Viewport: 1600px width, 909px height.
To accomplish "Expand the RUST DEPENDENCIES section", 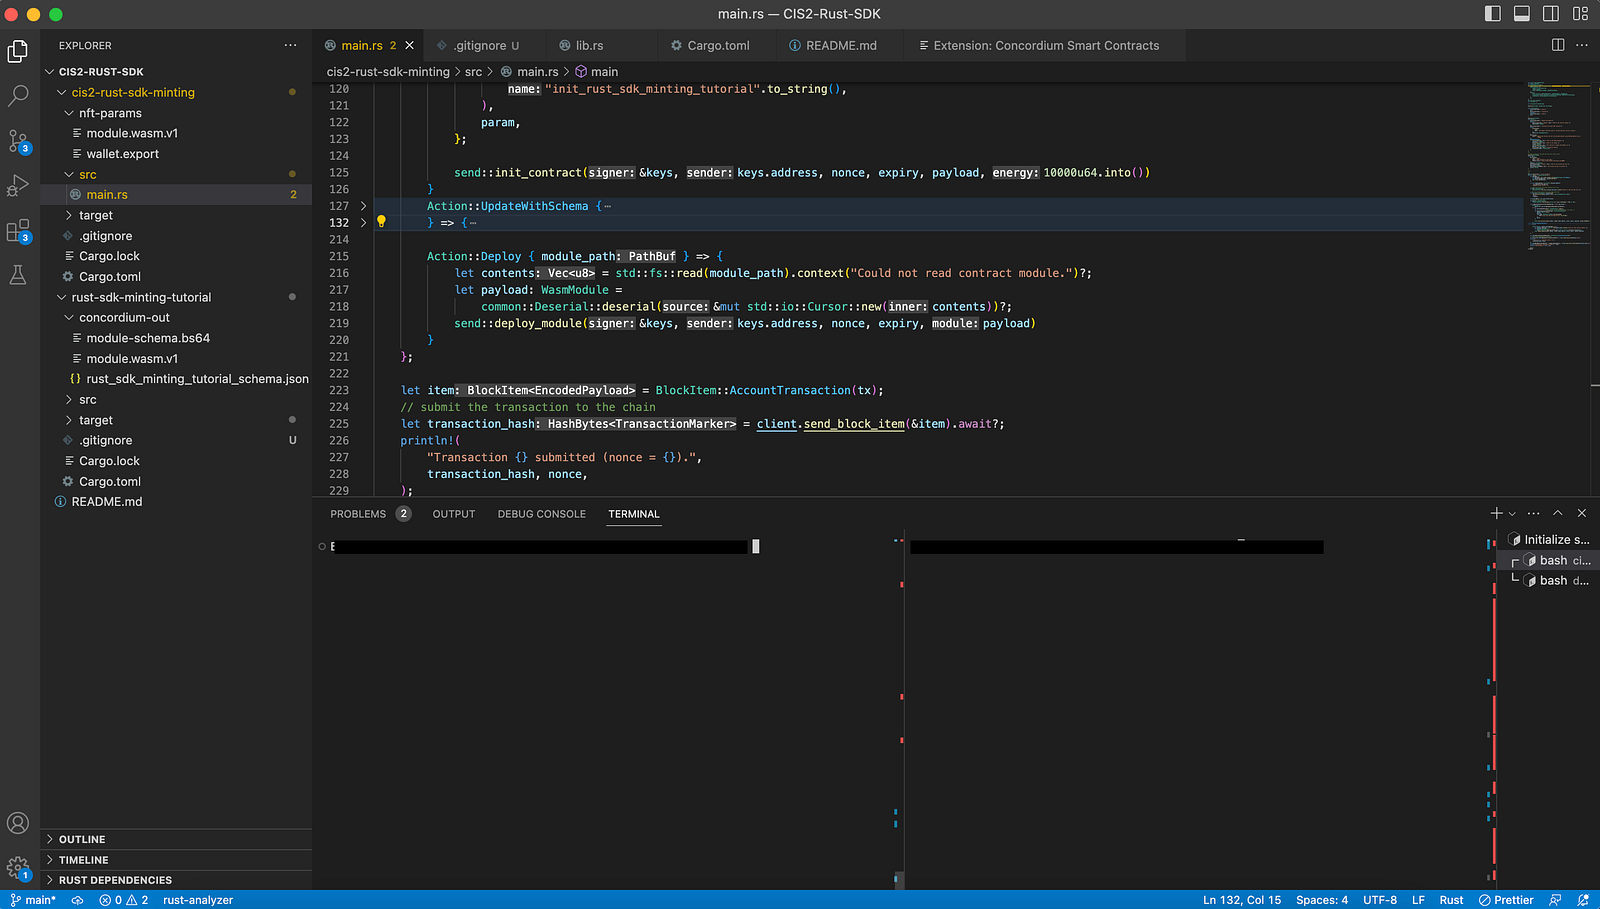I will click(x=176, y=880).
